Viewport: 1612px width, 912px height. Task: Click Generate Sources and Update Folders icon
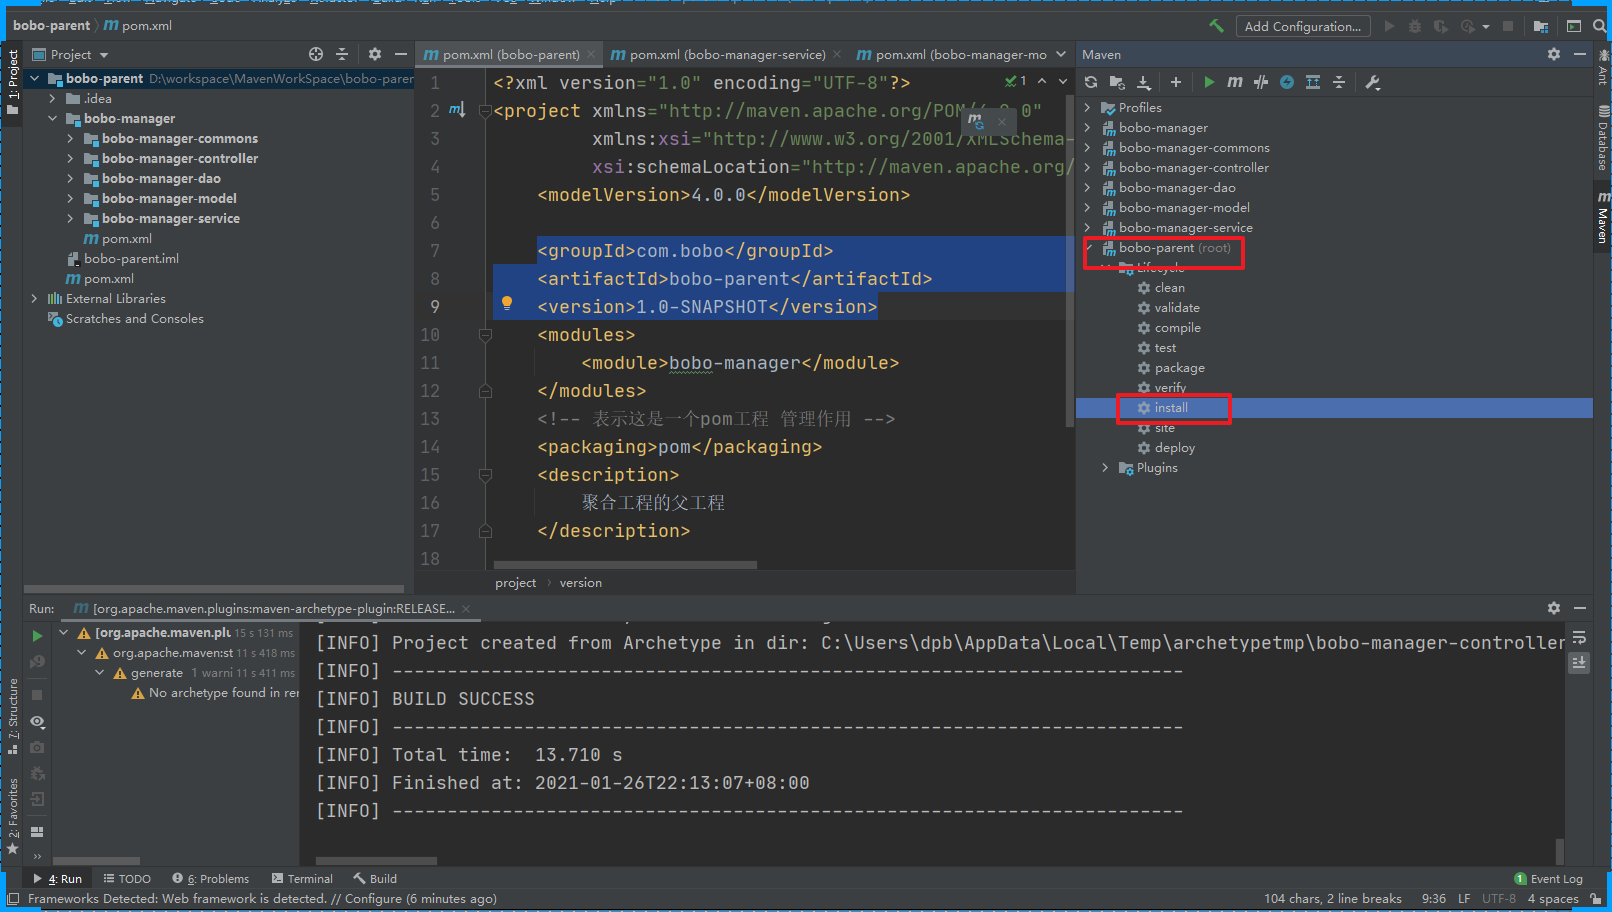pyautogui.click(x=1117, y=82)
